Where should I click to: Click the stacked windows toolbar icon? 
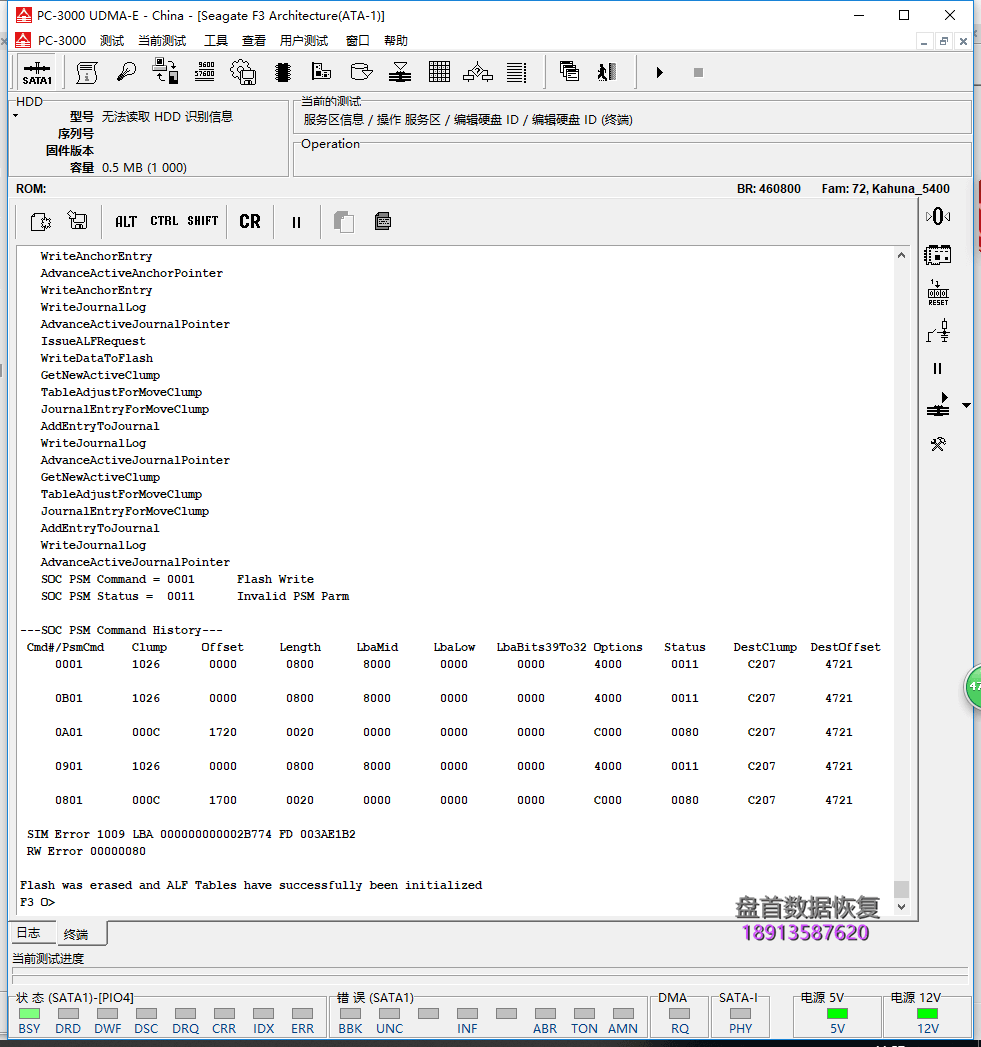[x=569, y=71]
